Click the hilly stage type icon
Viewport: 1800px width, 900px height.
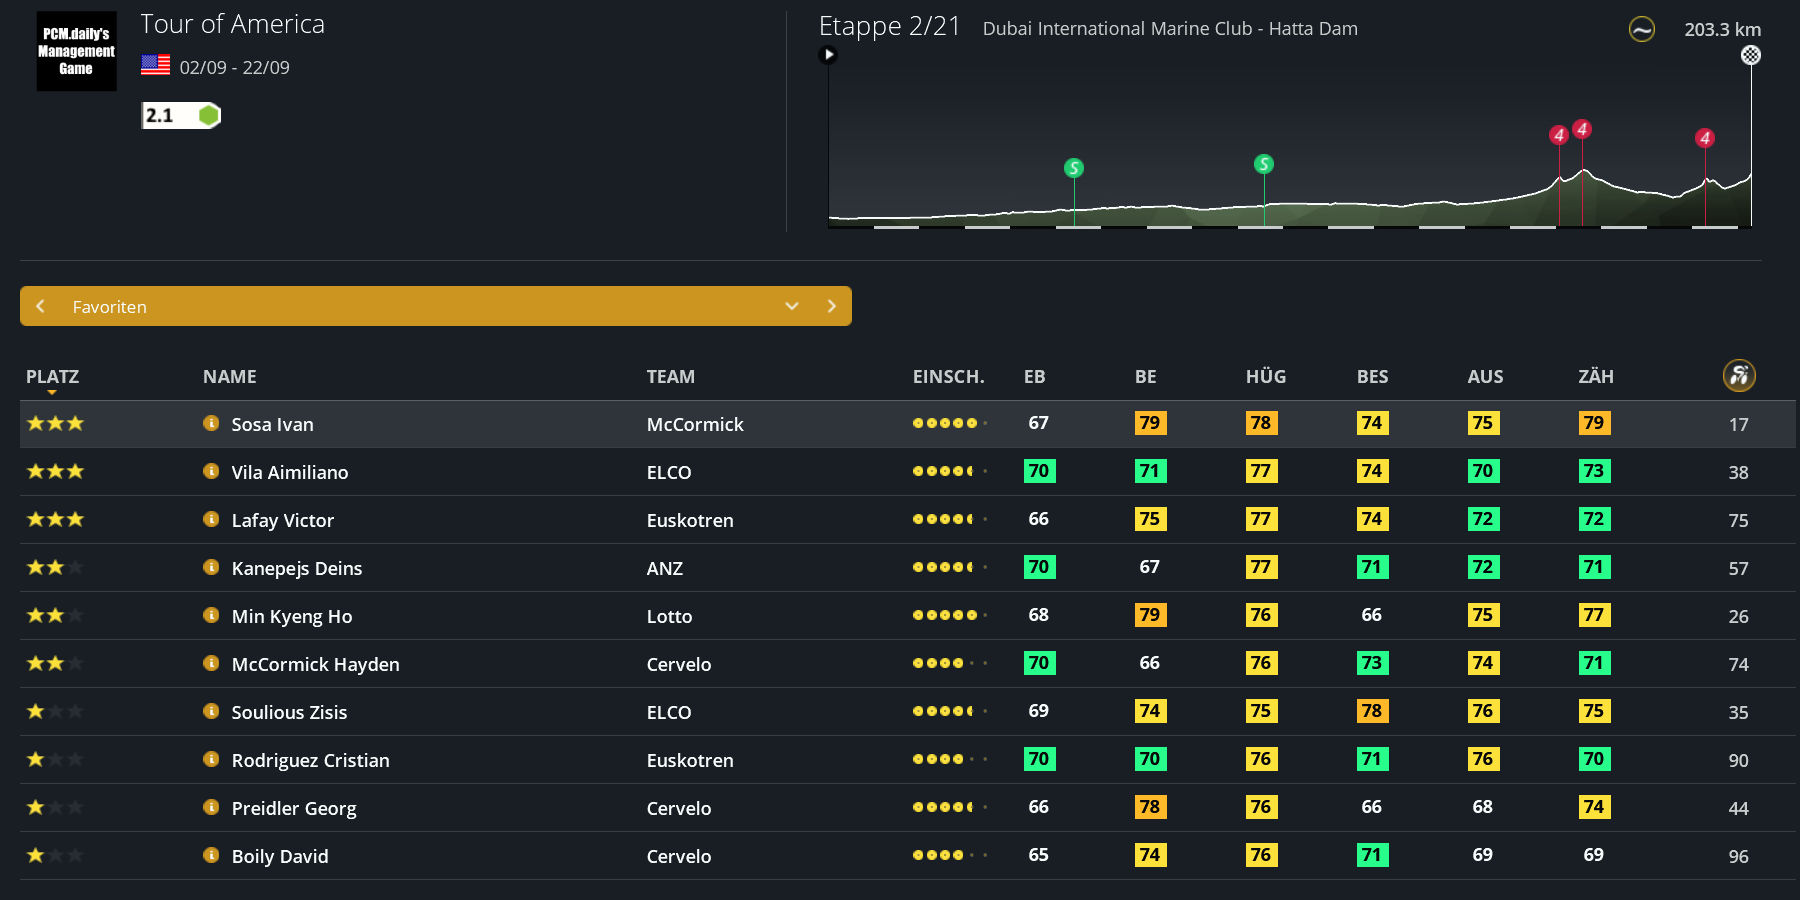(1641, 30)
